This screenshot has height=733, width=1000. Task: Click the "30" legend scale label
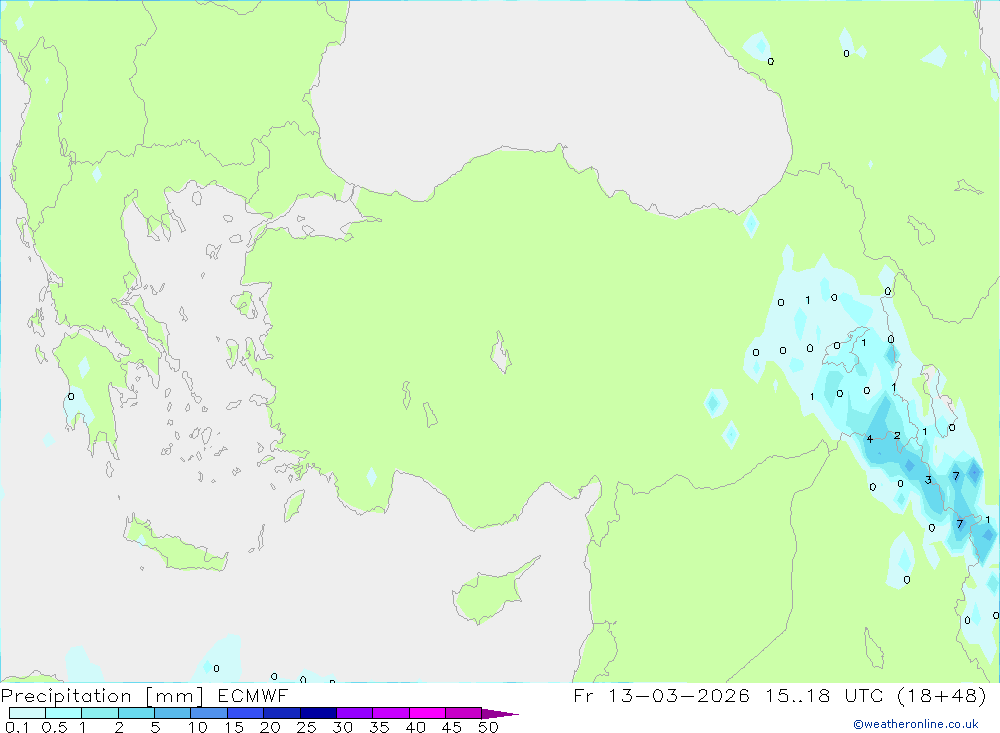pos(343,727)
